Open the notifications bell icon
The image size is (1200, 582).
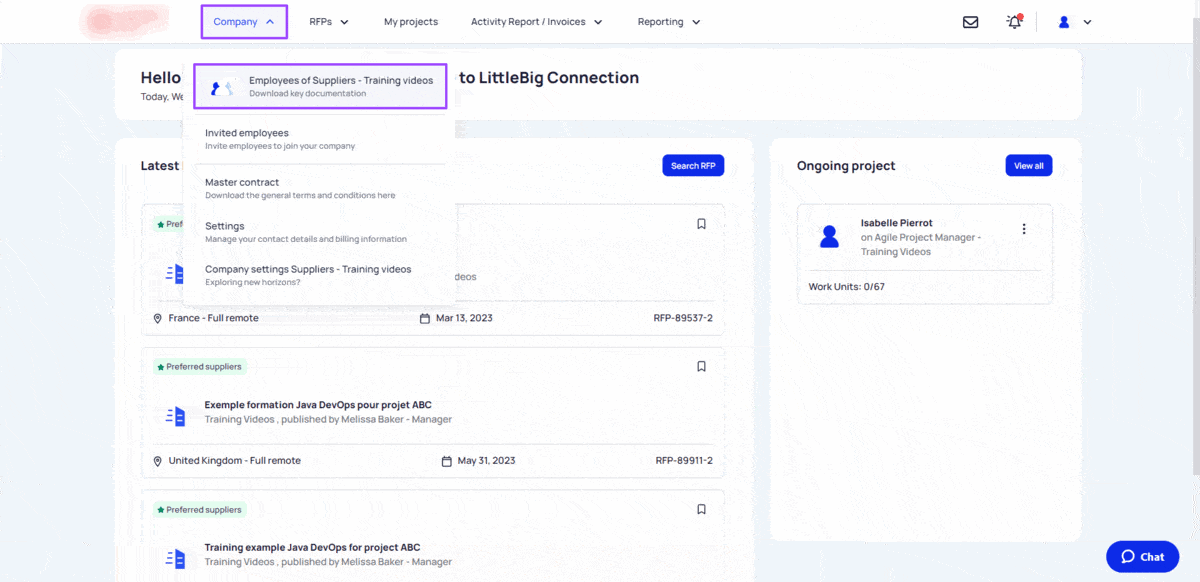tap(1014, 22)
